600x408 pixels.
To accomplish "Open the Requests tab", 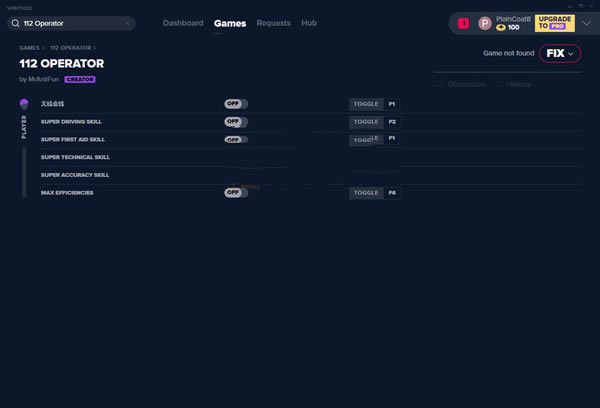I will tap(273, 23).
